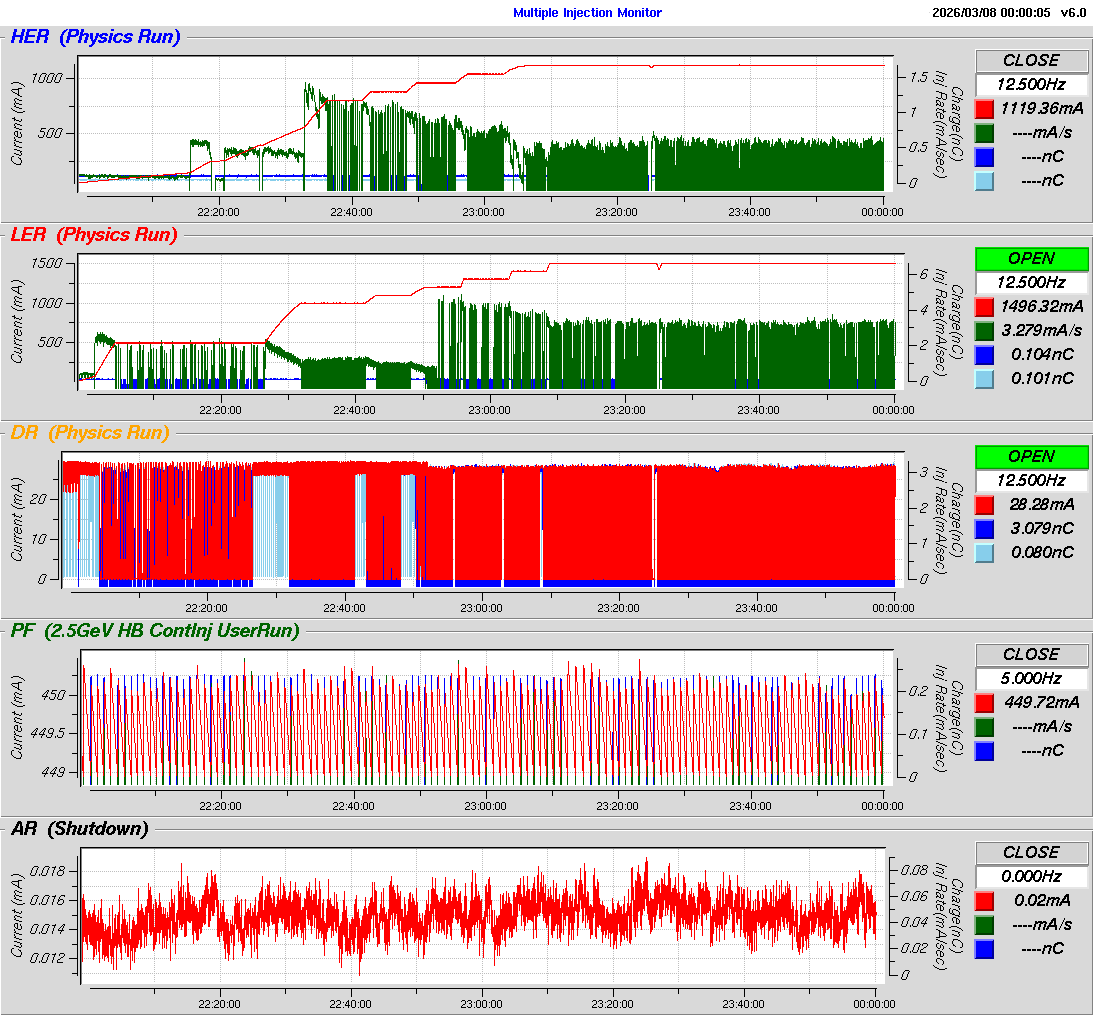Click HER green injection rate swatch
This screenshot has height=1015, width=1093.
pos(984,132)
